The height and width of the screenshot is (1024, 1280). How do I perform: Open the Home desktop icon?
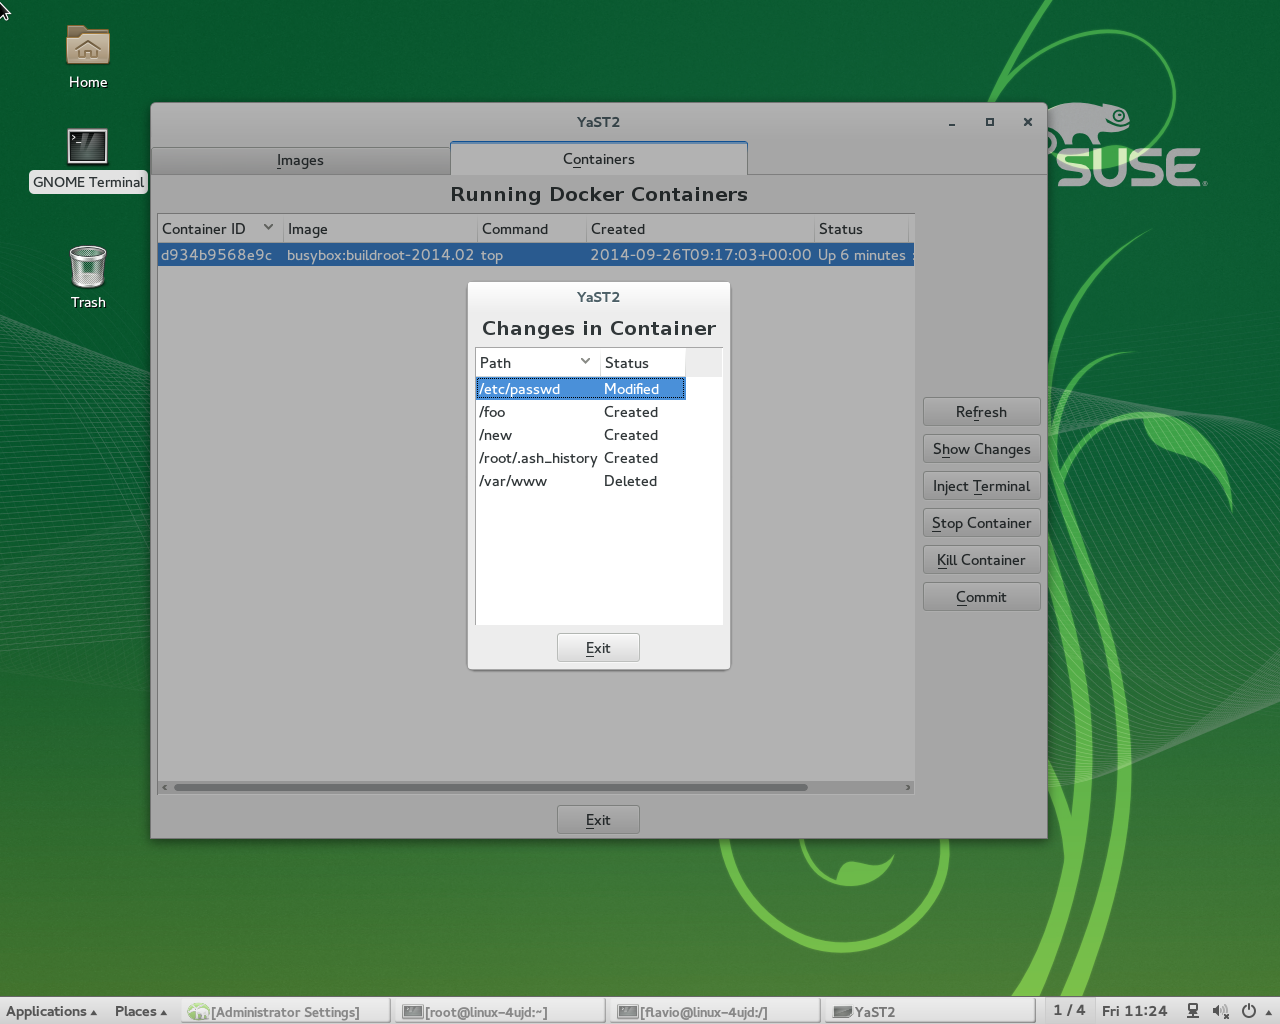[x=88, y=58]
